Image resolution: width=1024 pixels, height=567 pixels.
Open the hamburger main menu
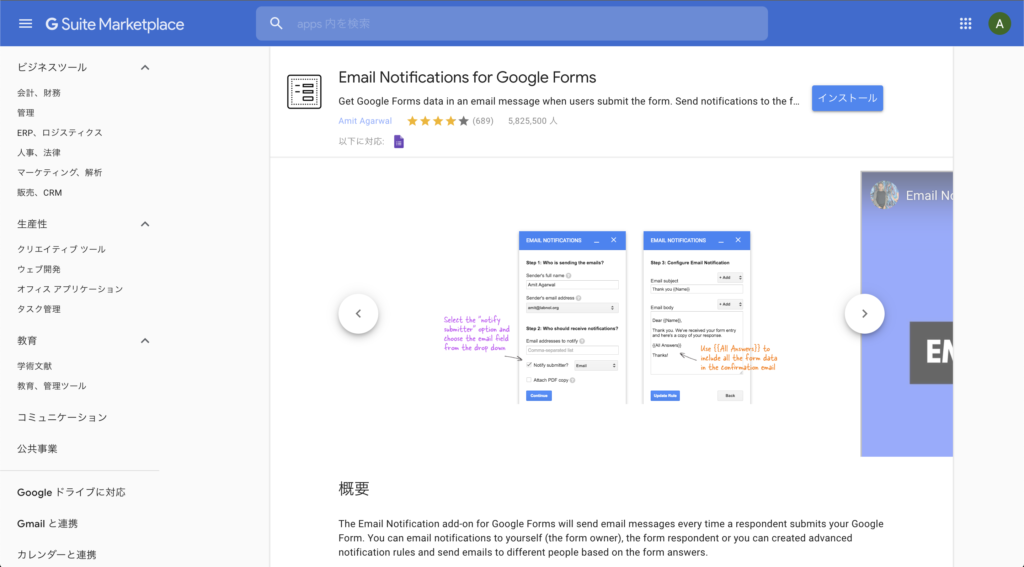point(25,24)
